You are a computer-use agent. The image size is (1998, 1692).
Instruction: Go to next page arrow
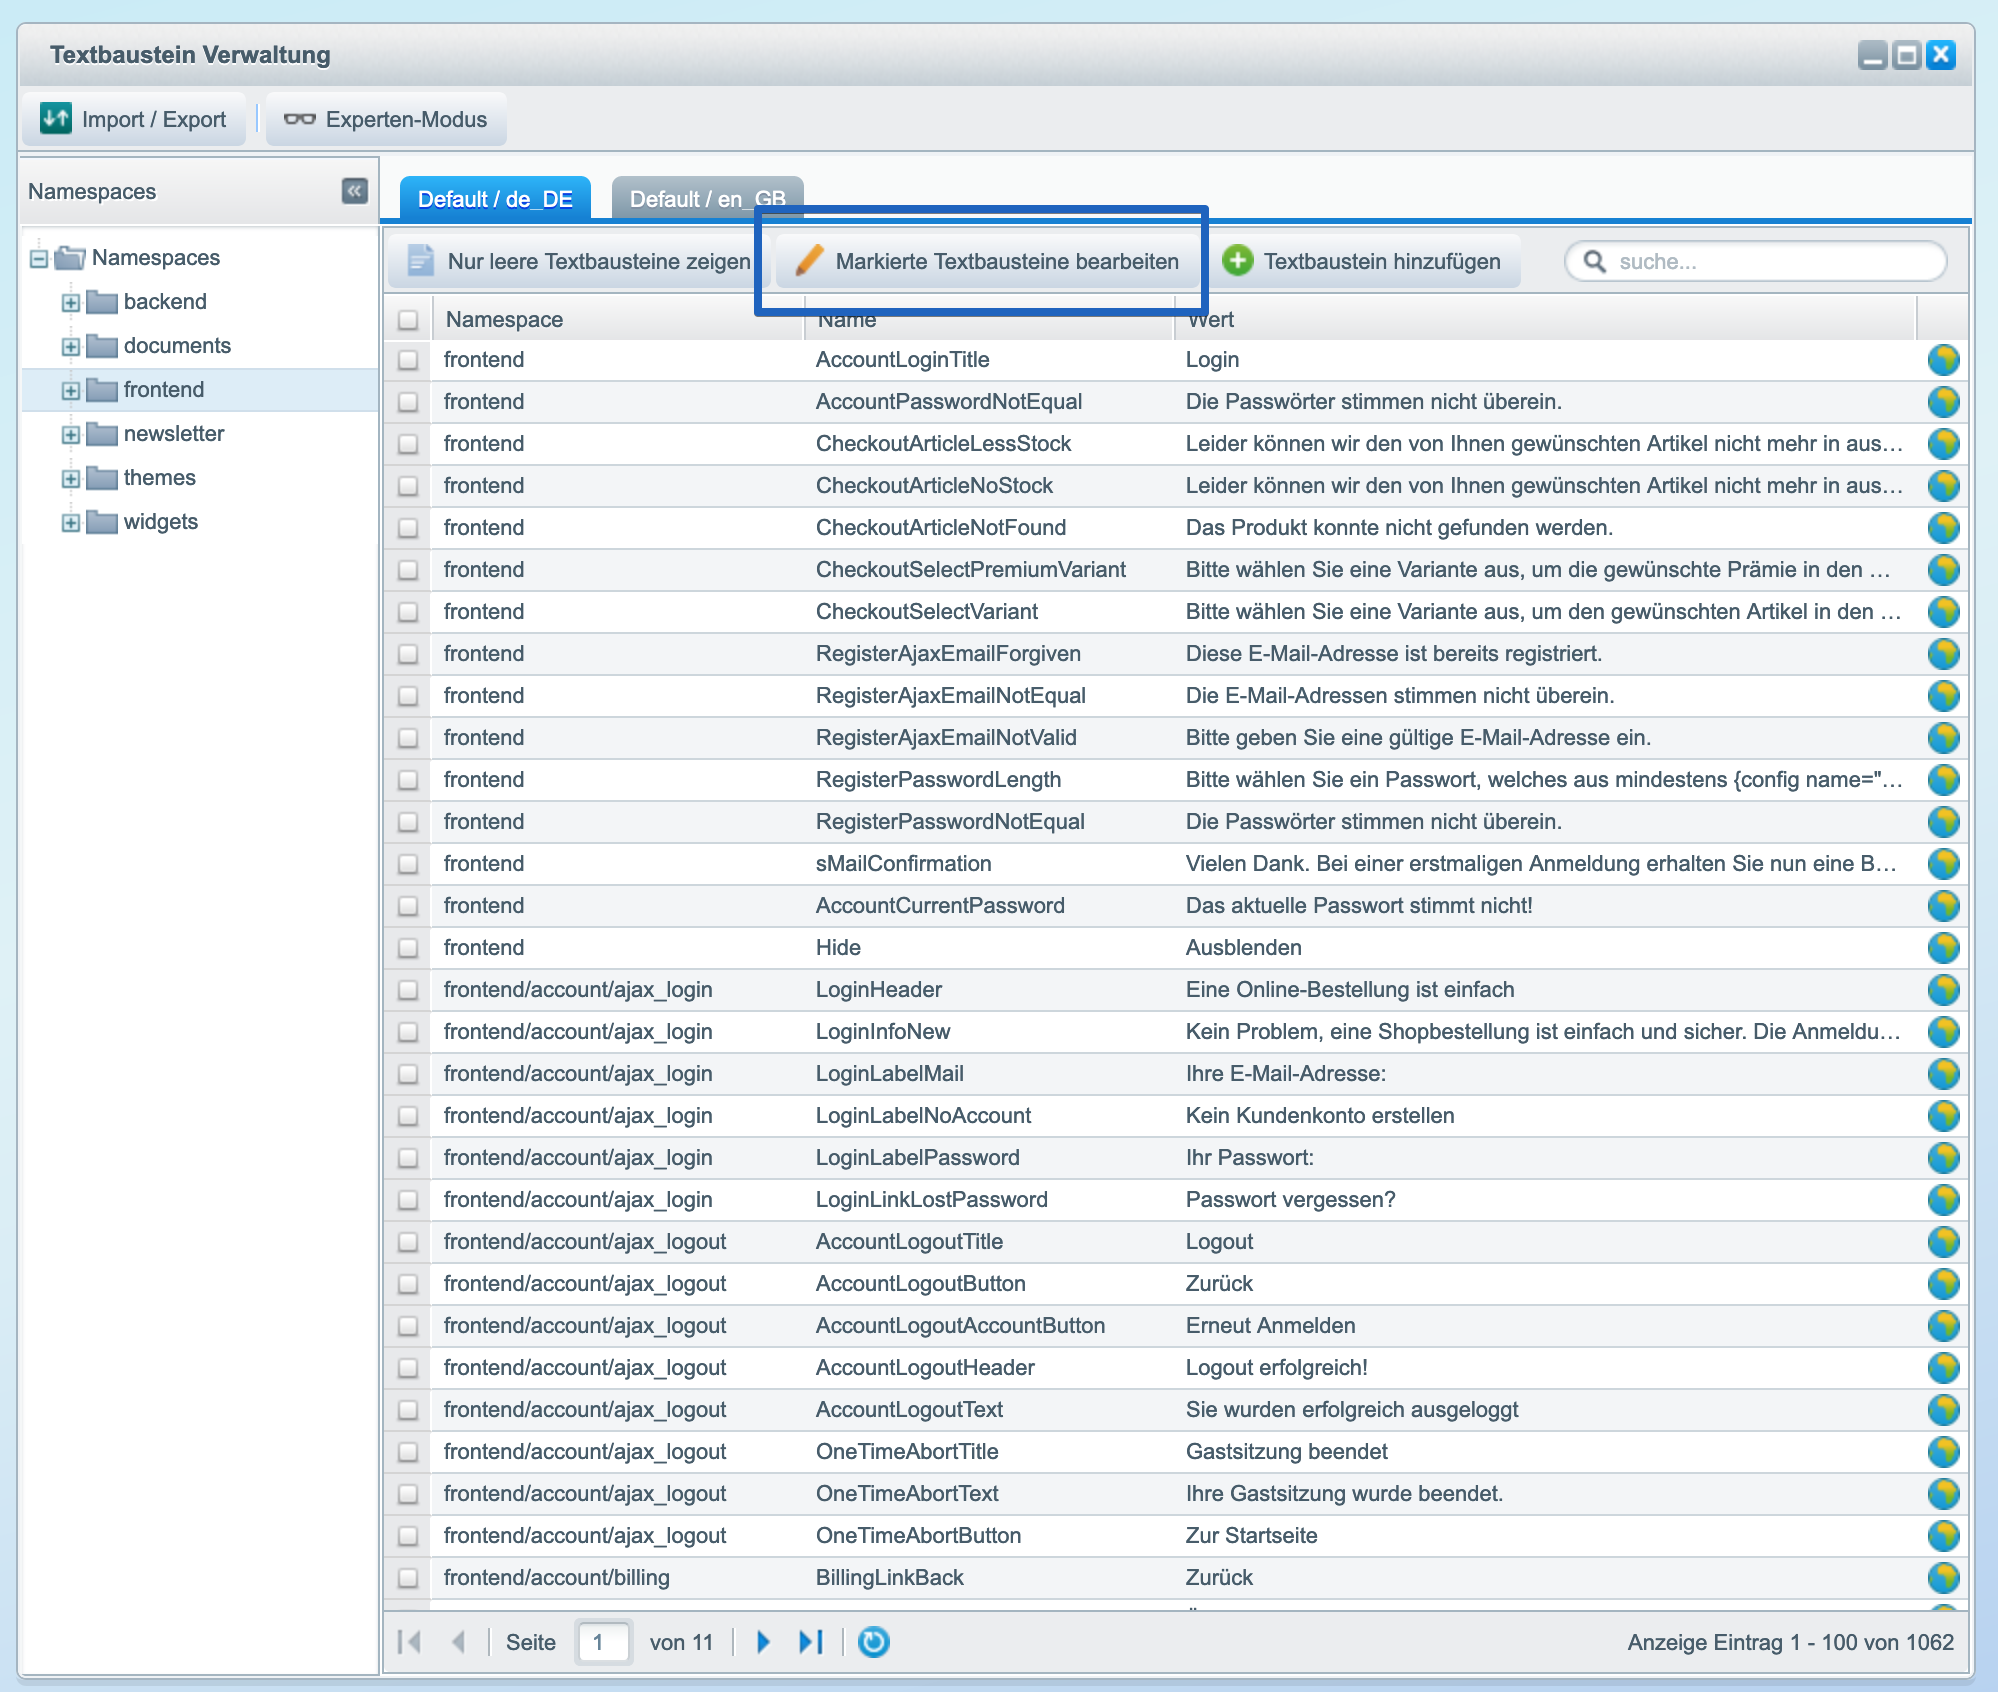coord(763,1642)
